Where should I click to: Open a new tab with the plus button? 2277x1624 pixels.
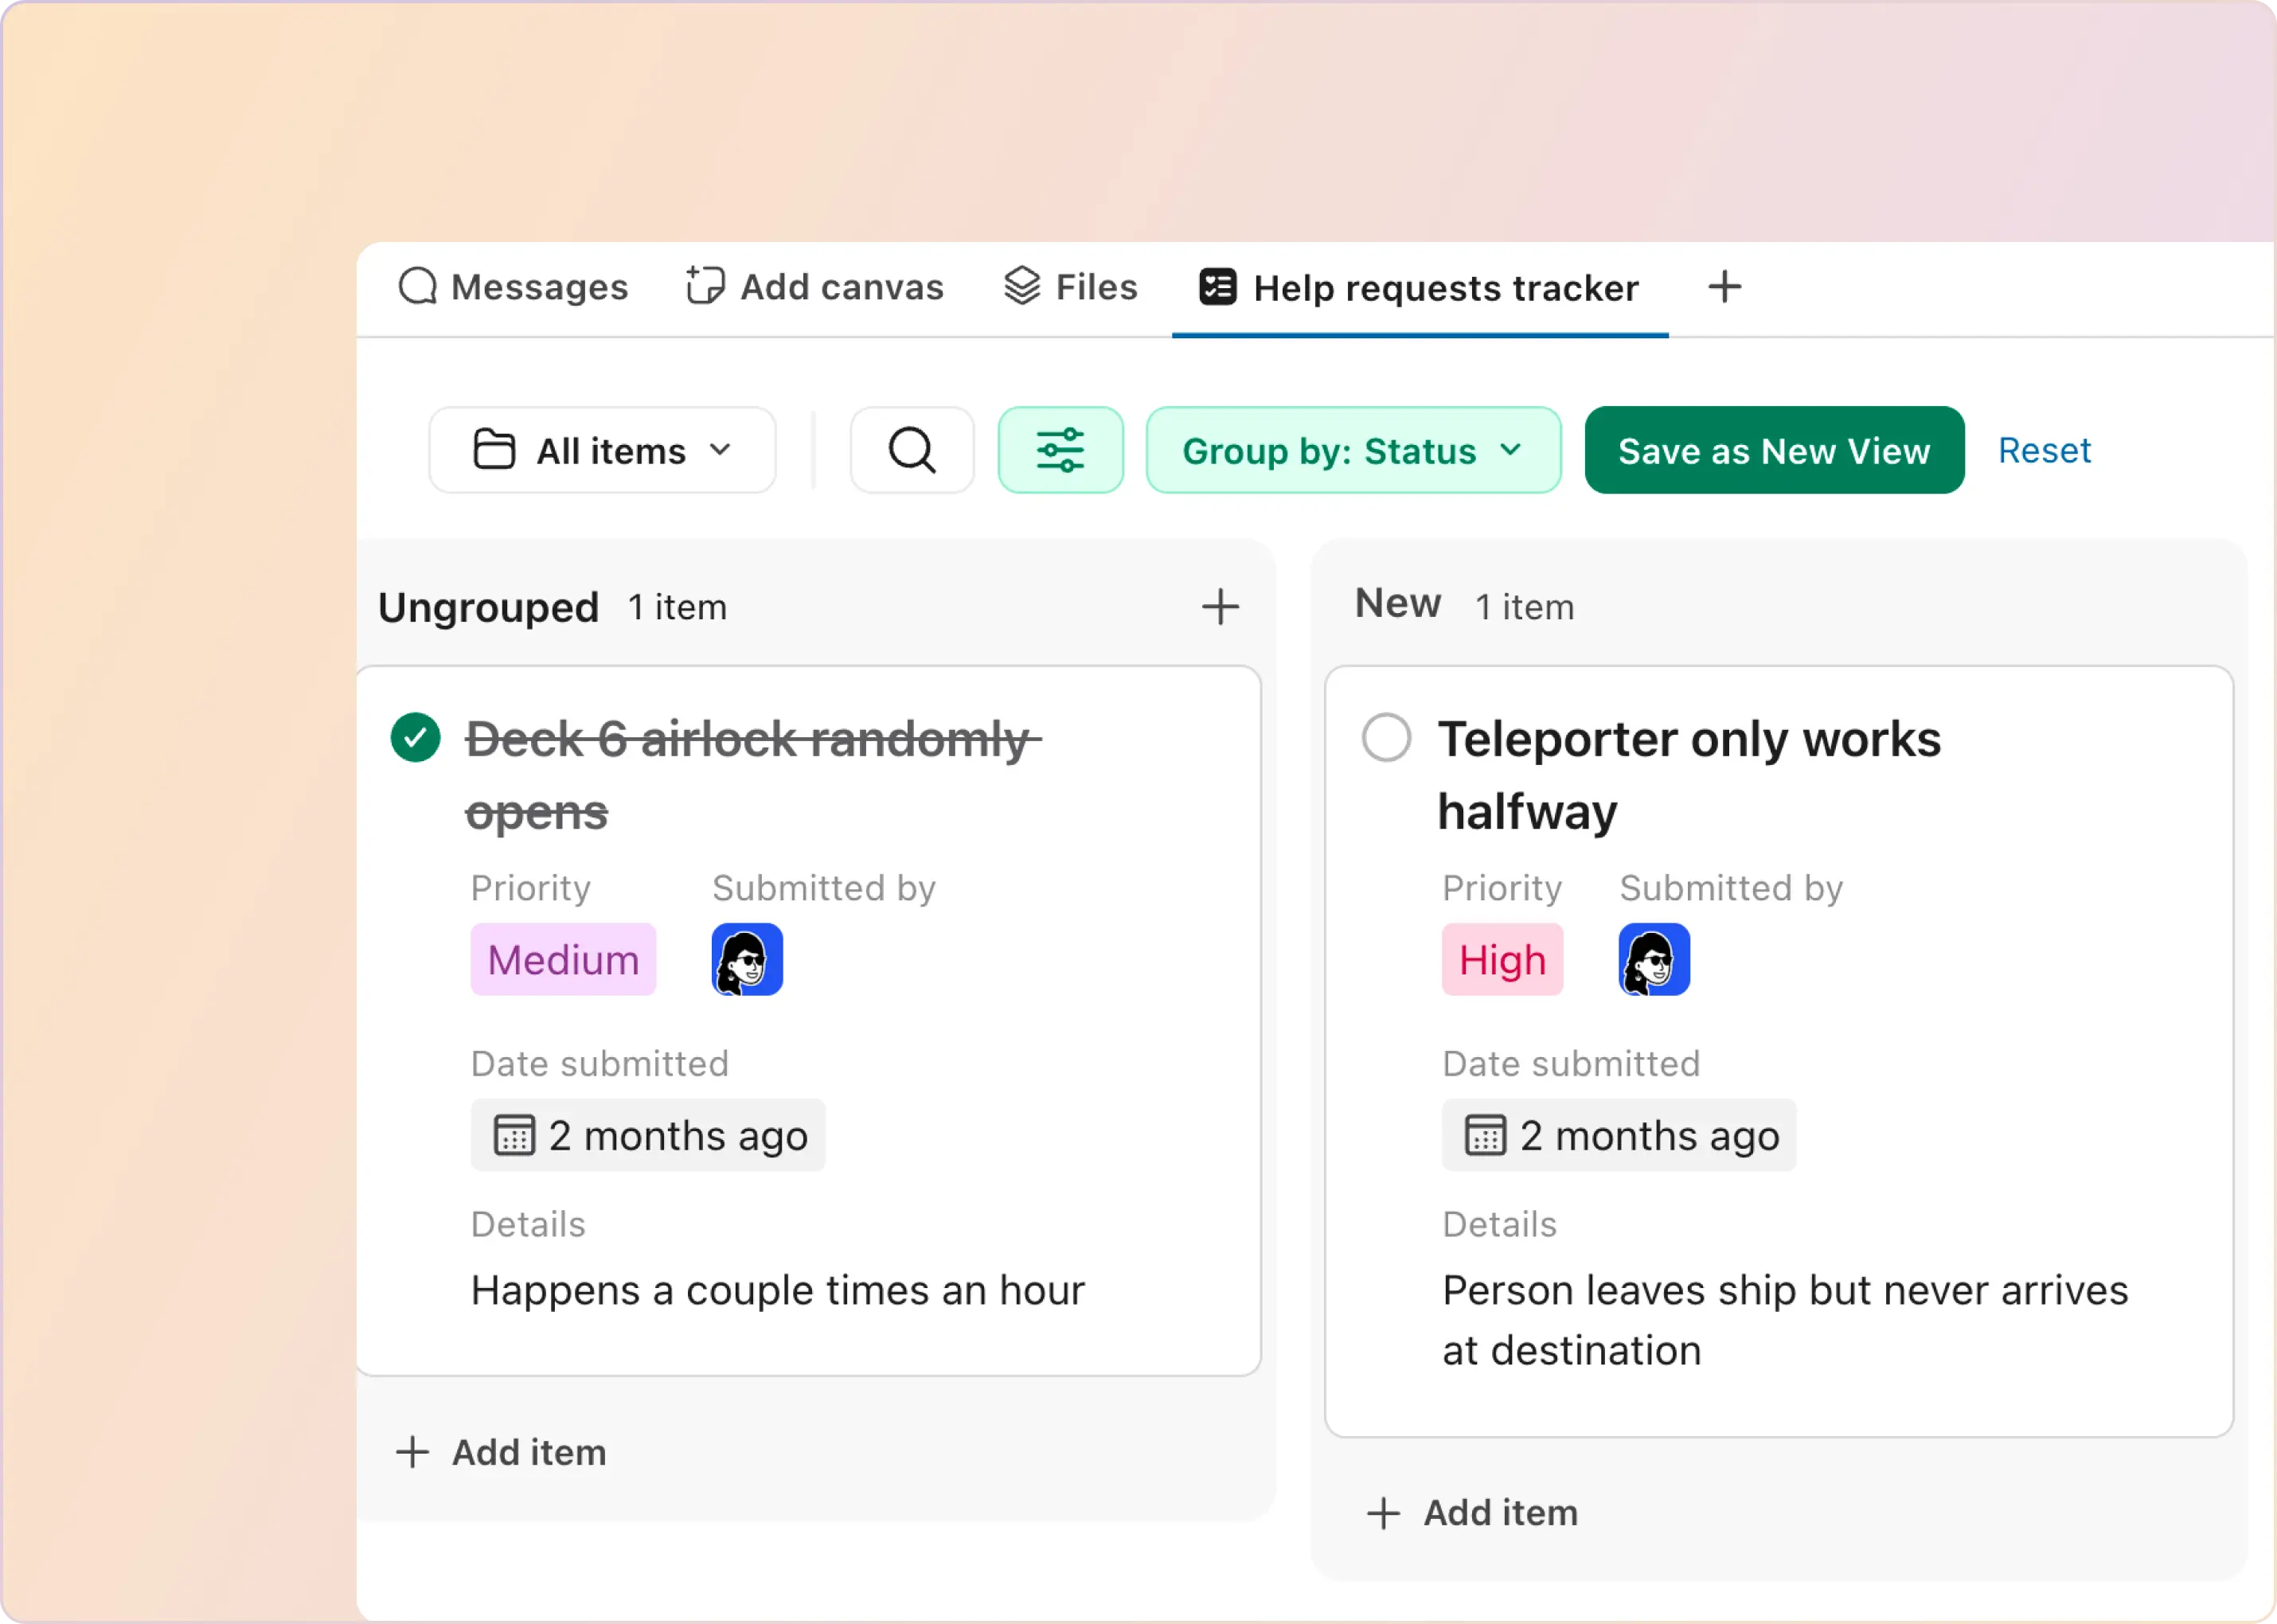pos(1724,287)
